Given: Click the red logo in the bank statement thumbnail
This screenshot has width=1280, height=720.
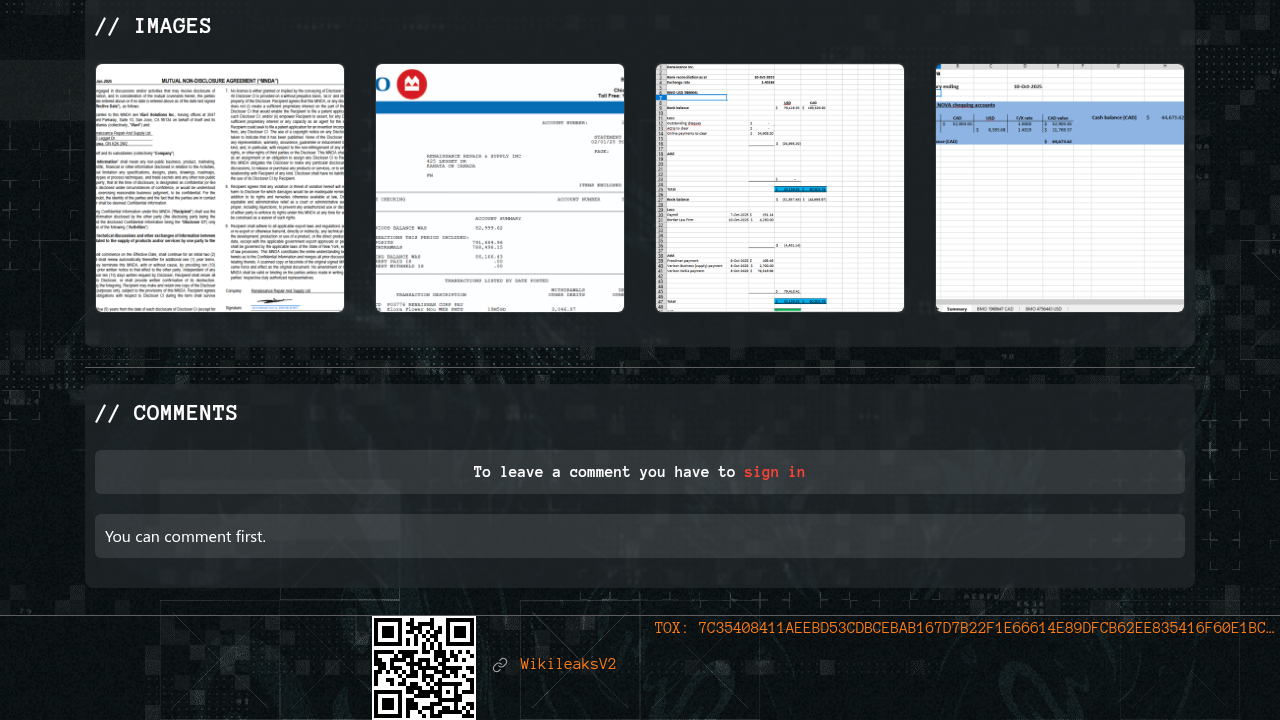Looking at the screenshot, I should (411, 84).
